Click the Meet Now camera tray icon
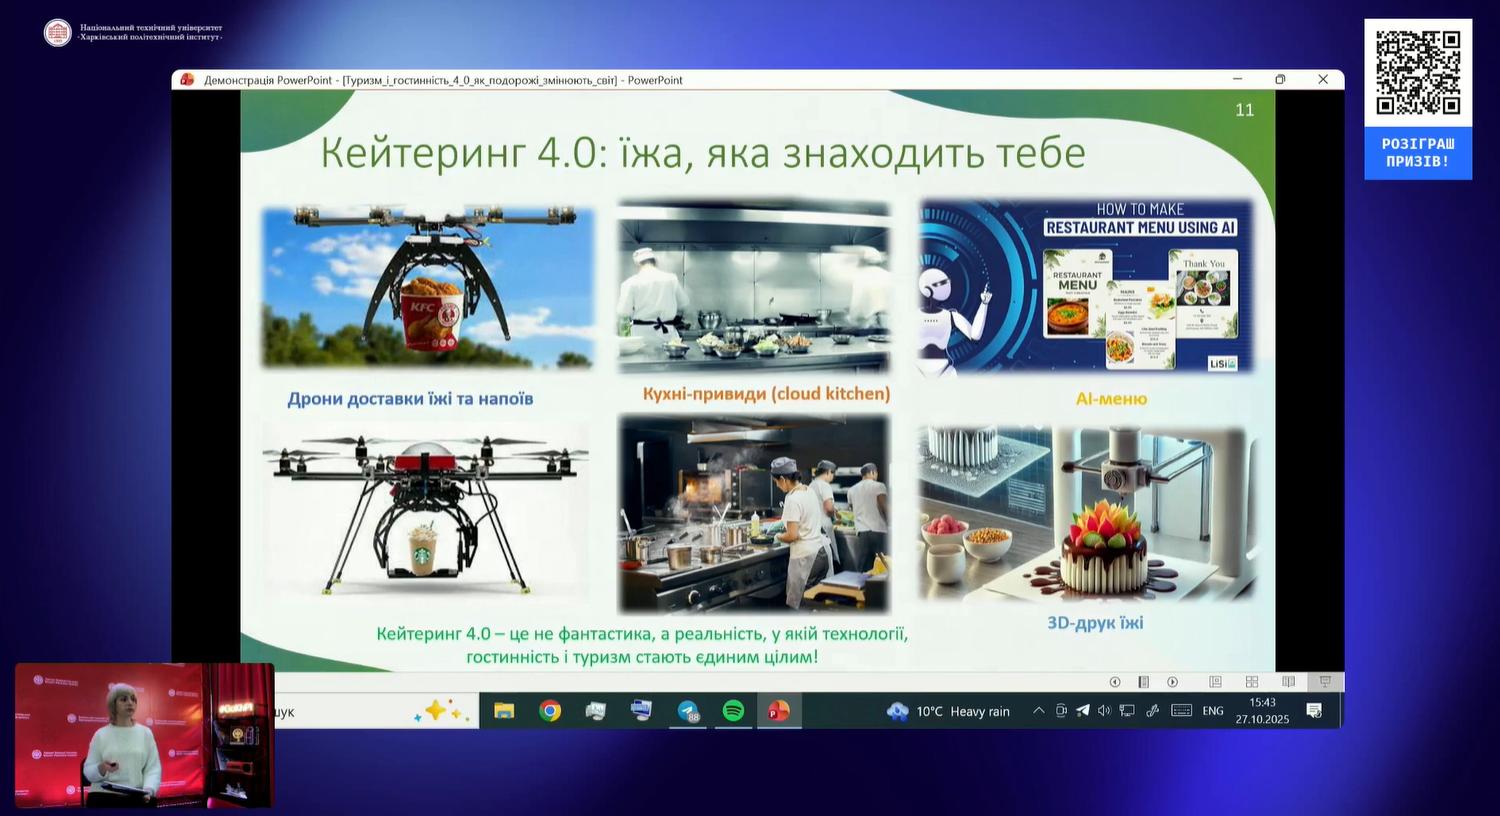Viewport: 1500px width, 816px height. [1061, 711]
